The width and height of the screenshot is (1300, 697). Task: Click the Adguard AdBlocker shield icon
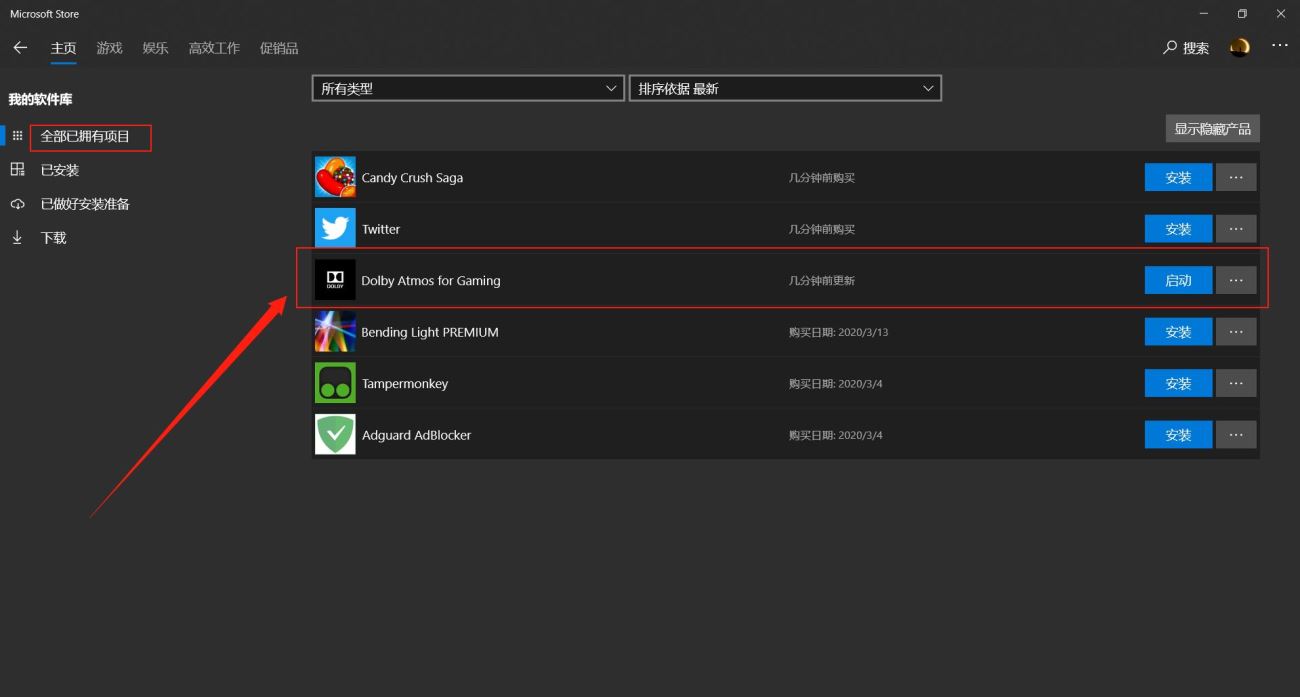pyautogui.click(x=335, y=435)
